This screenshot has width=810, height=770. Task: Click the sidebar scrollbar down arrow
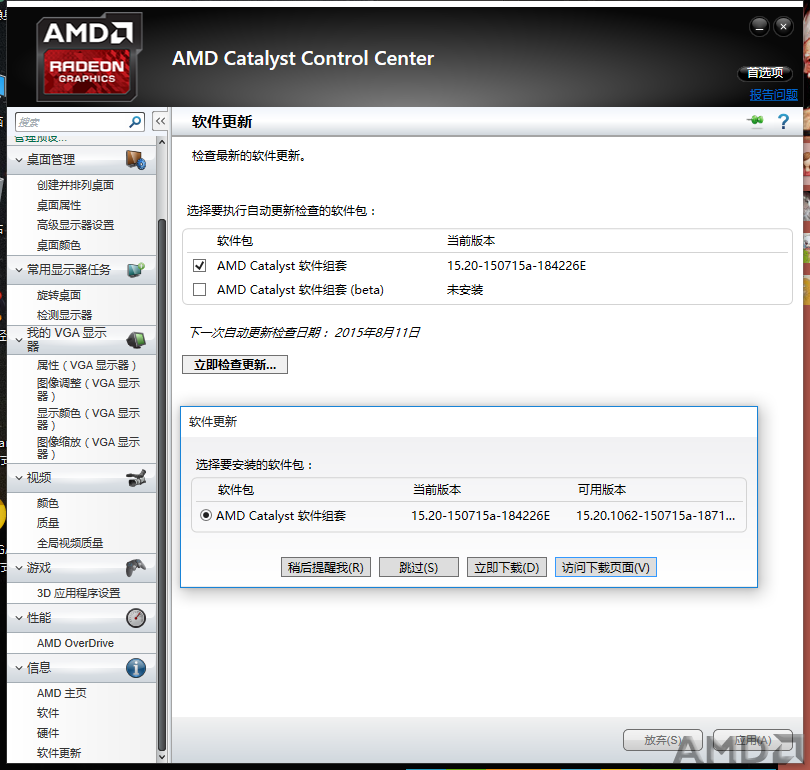[x=162, y=757]
